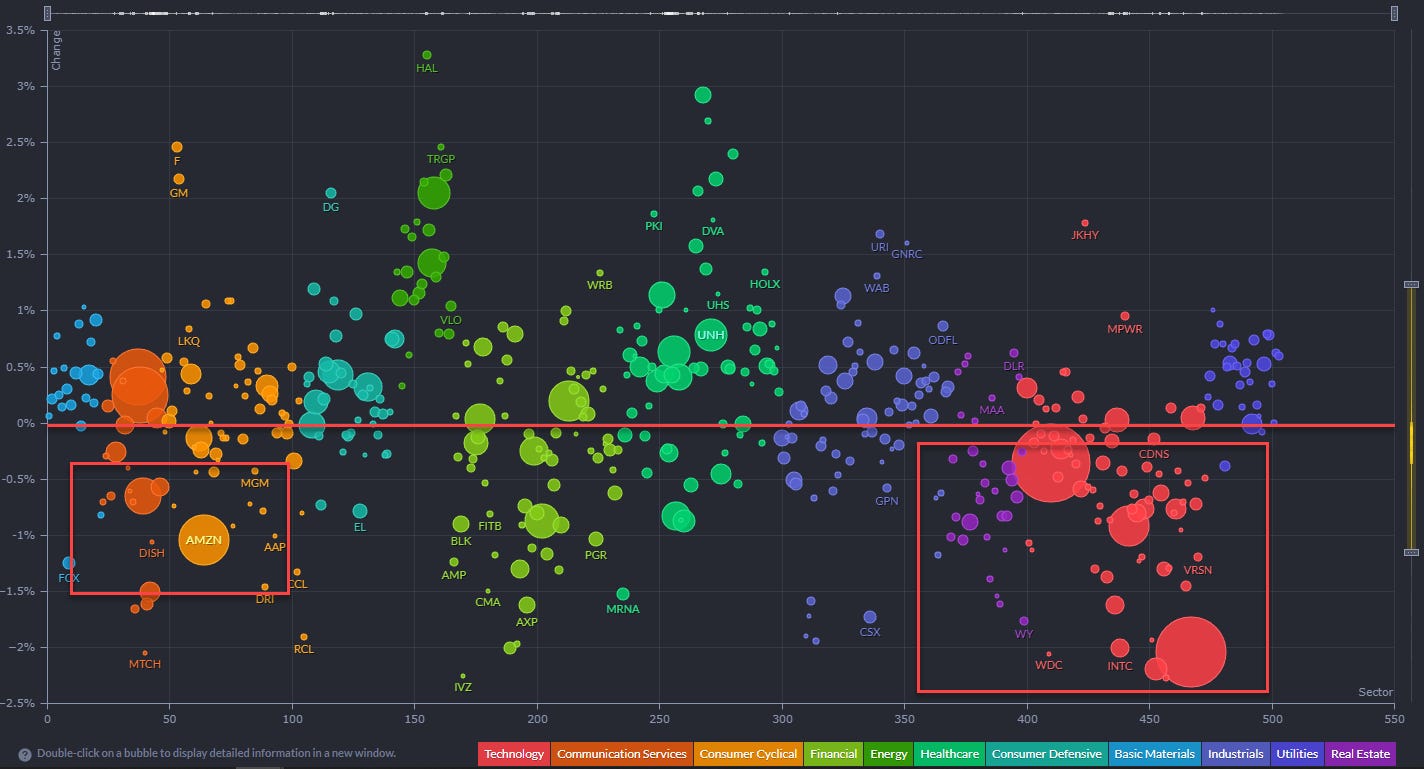This screenshot has width=1424, height=769.
Task: Toggle the Healthcare sector legend item
Action: 948,754
